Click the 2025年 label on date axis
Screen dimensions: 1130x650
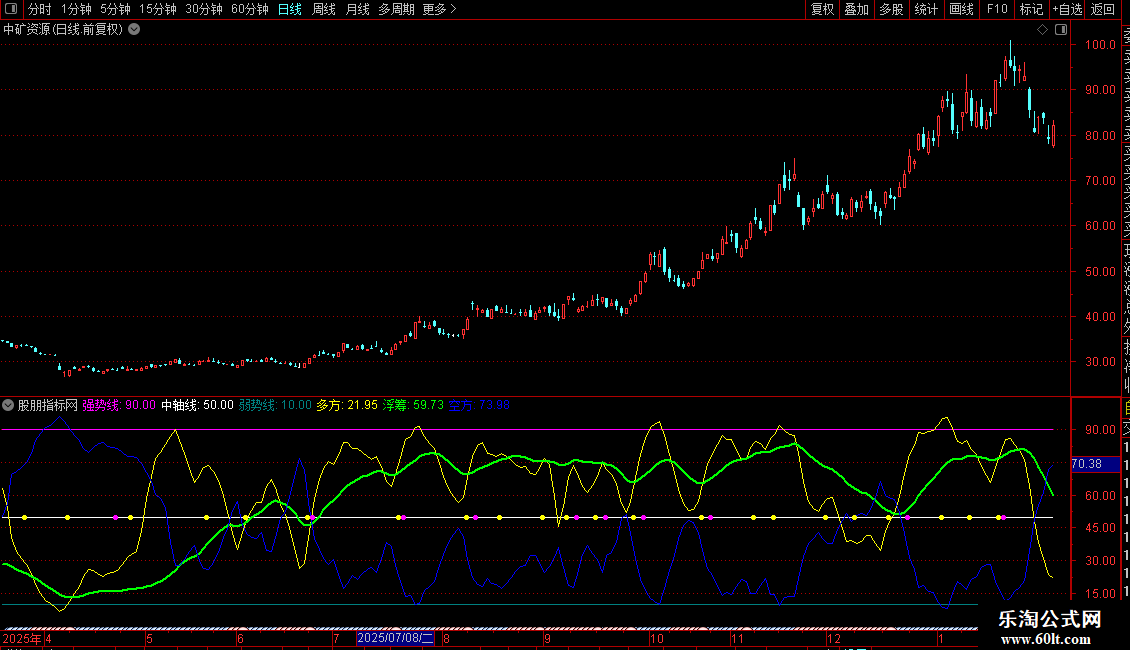point(22,638)
